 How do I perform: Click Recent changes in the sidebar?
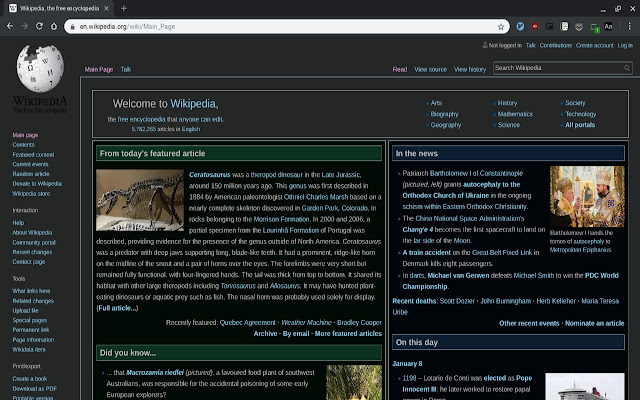point(32,252)
